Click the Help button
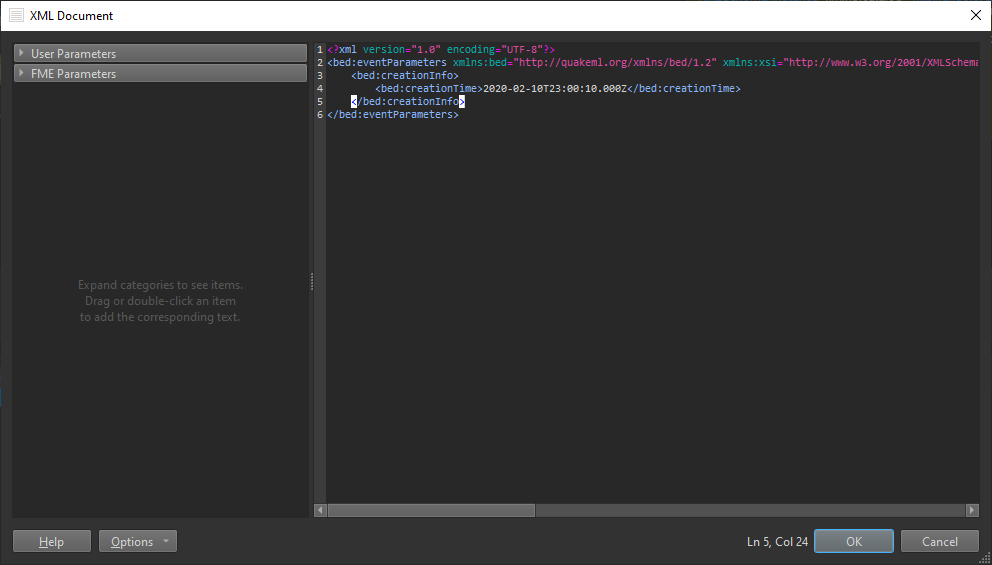Viewport: 992px width, 565px height. click(x=52, y=542)
